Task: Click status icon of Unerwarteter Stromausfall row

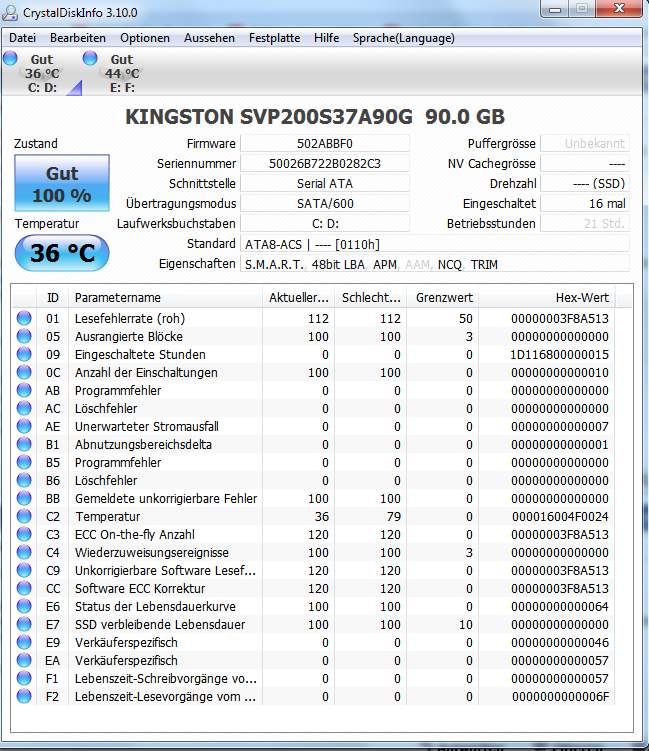Action: [24, 426]
